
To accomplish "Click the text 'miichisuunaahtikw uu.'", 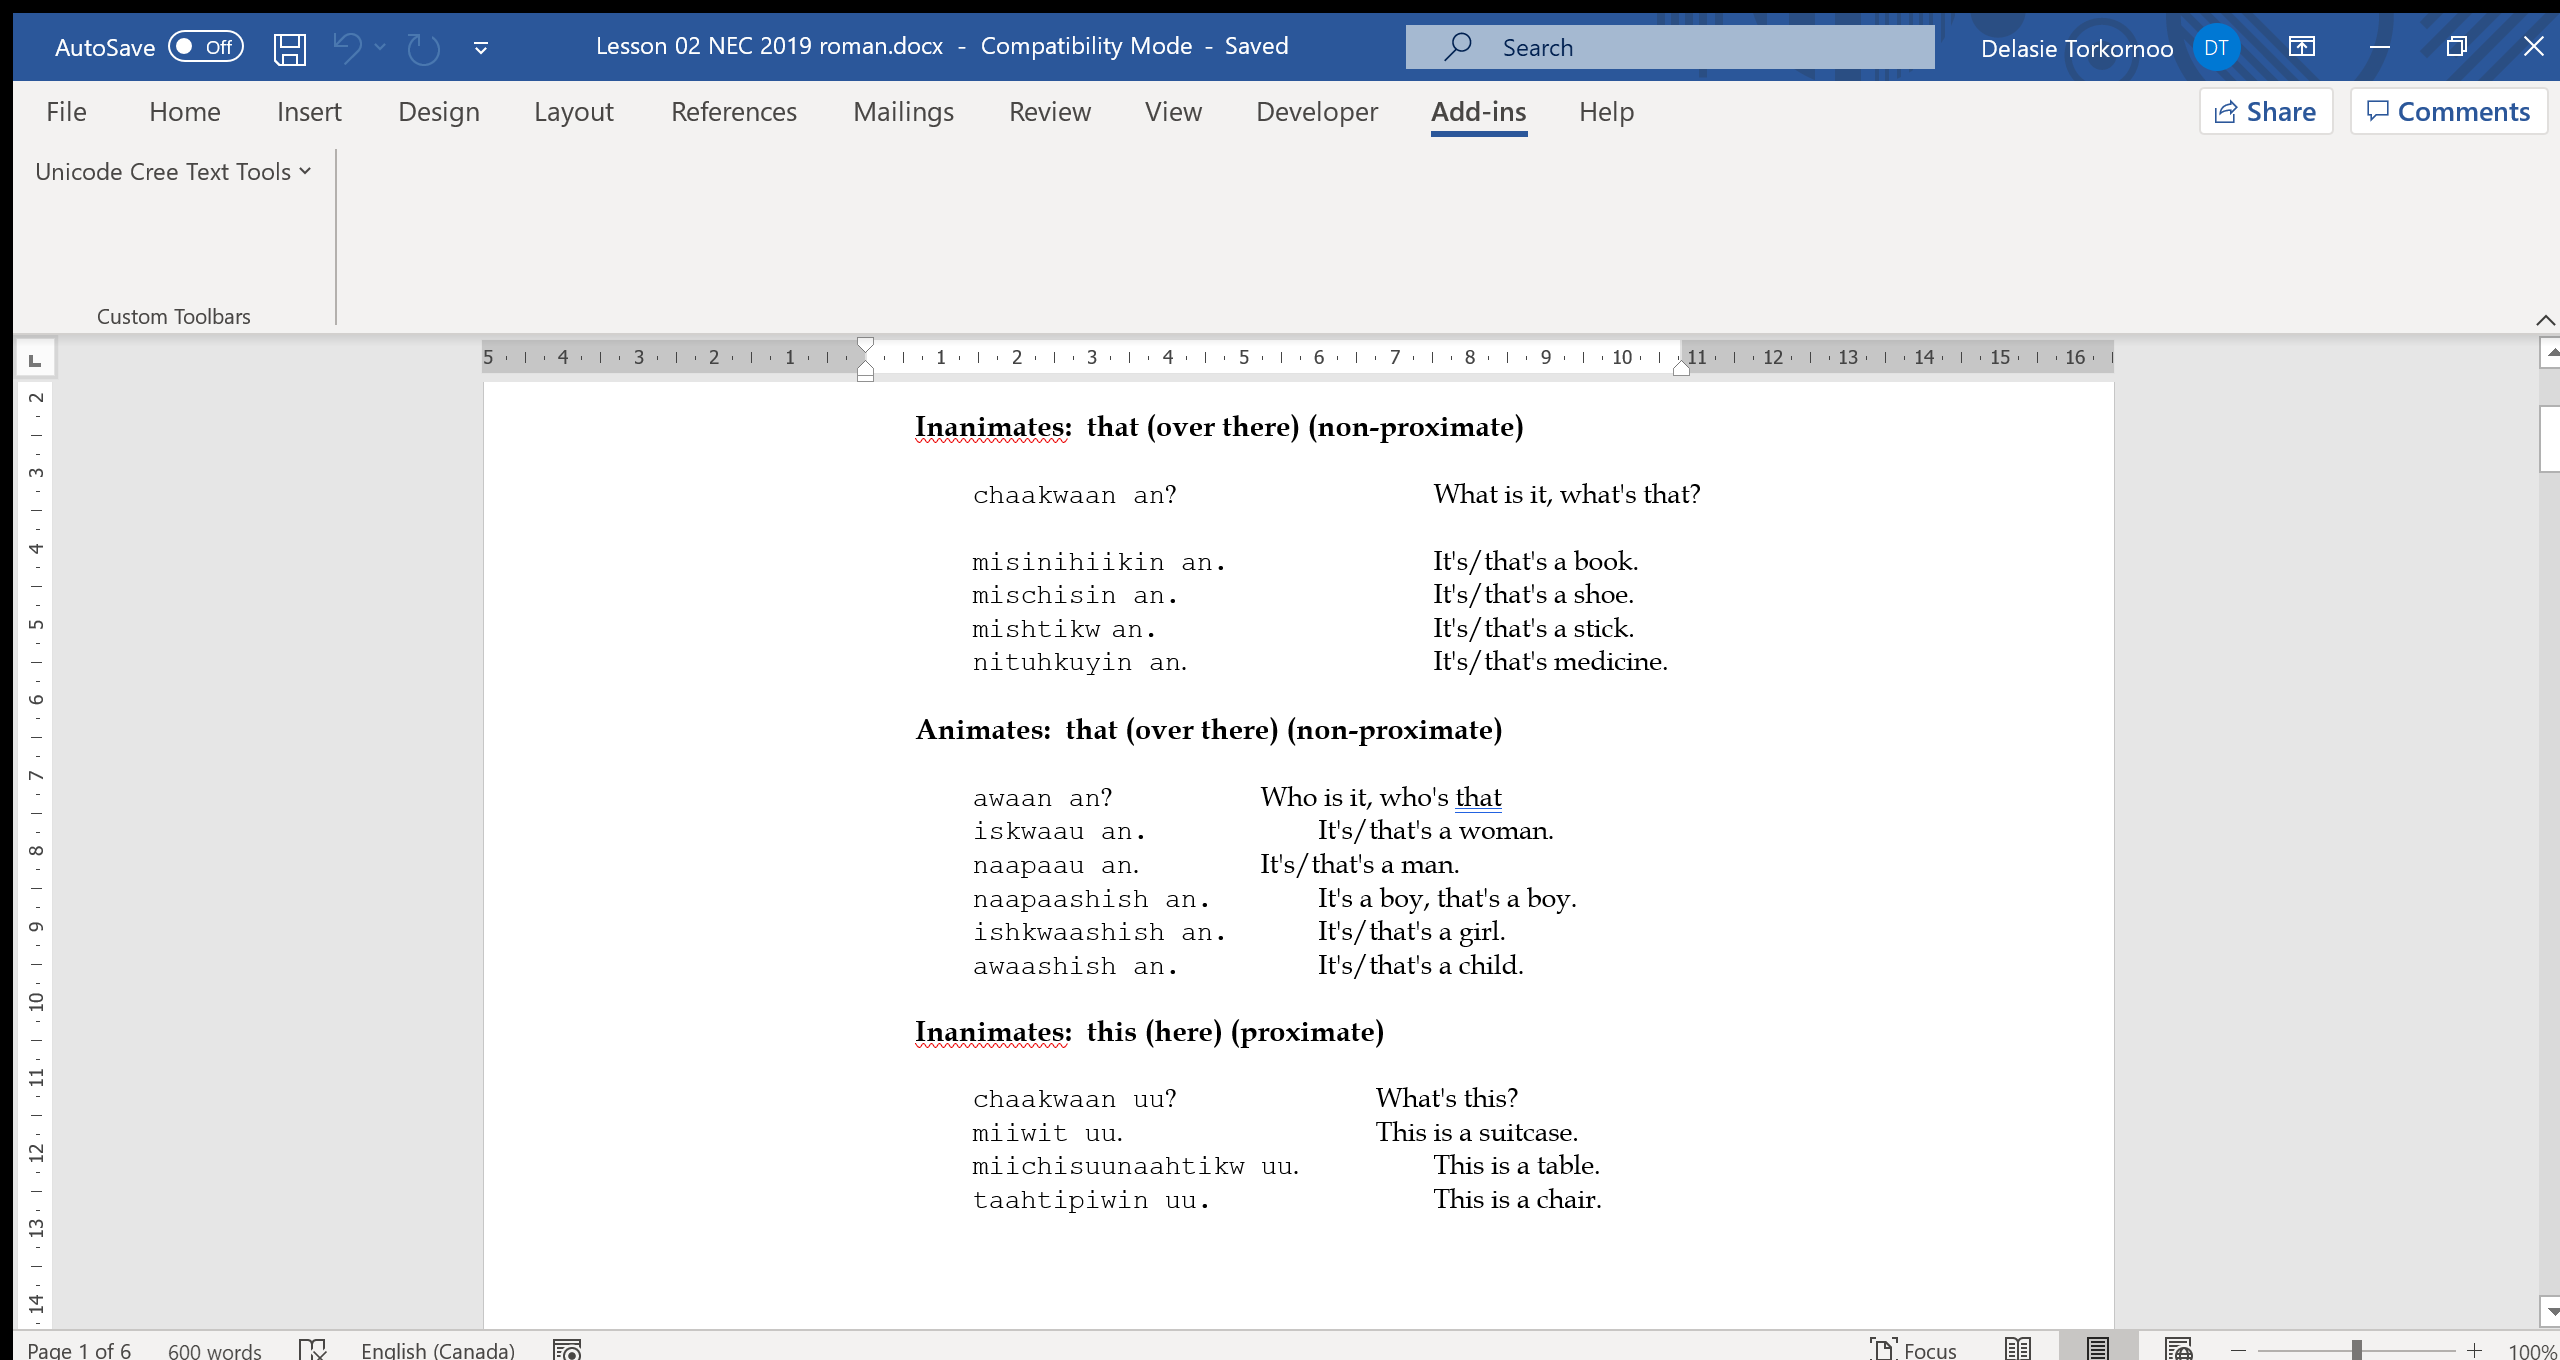I will 1136,1166.
